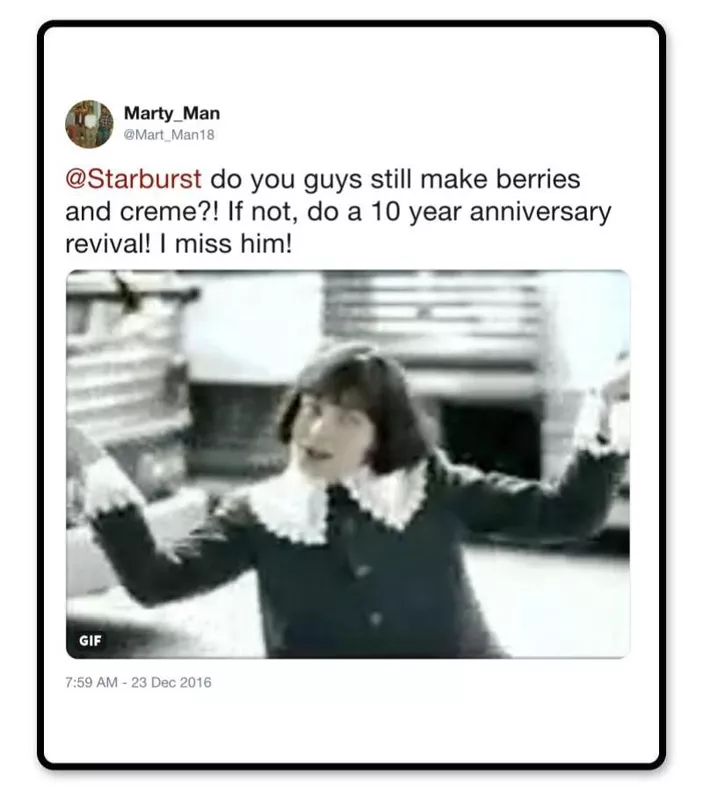703x800 pixels.
Task: Visit the @Mart_Man18 handle
Action: tap(169, 135)
